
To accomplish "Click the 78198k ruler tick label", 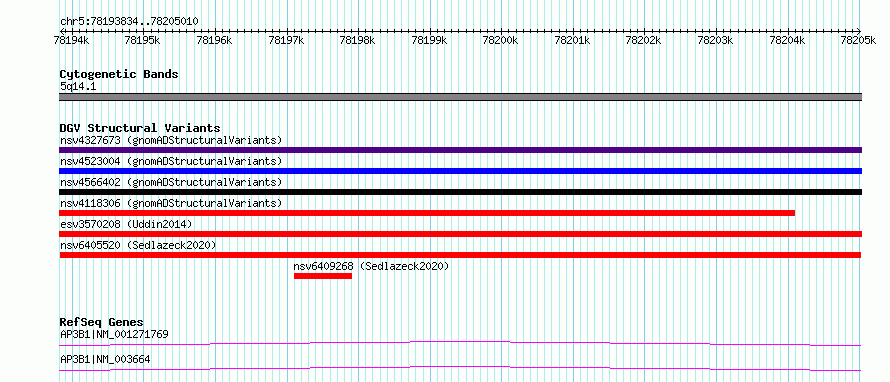I will [x=357, y=40].
